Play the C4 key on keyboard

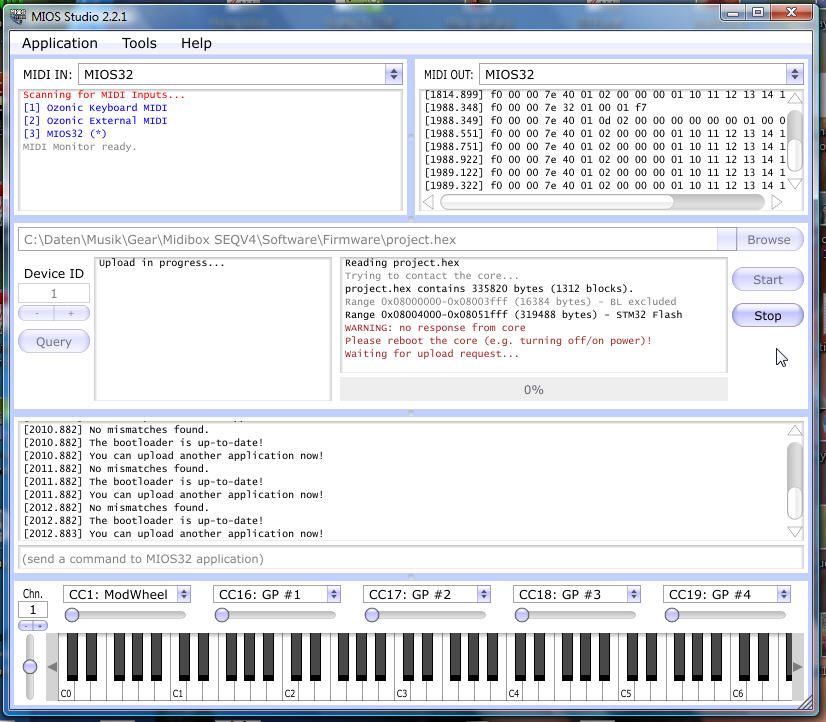pyautogui.click(x=514, y=690)
